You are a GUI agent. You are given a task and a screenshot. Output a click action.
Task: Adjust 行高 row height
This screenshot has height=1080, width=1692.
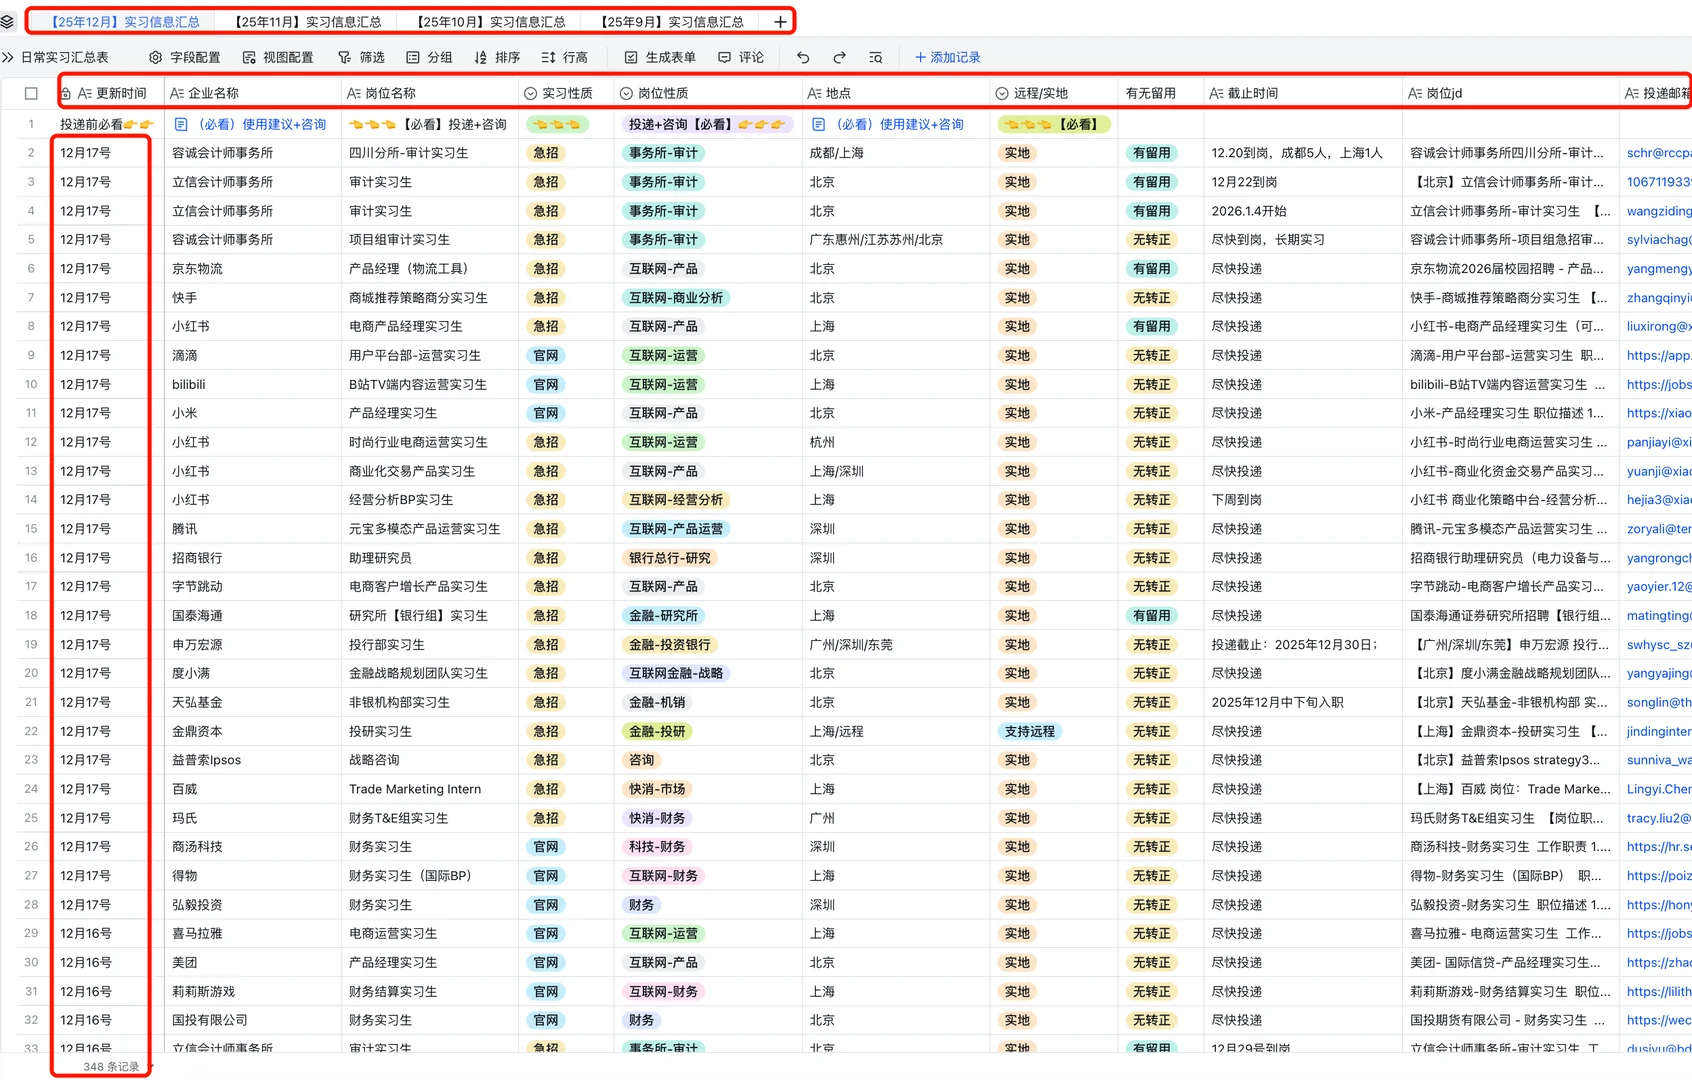564,57
